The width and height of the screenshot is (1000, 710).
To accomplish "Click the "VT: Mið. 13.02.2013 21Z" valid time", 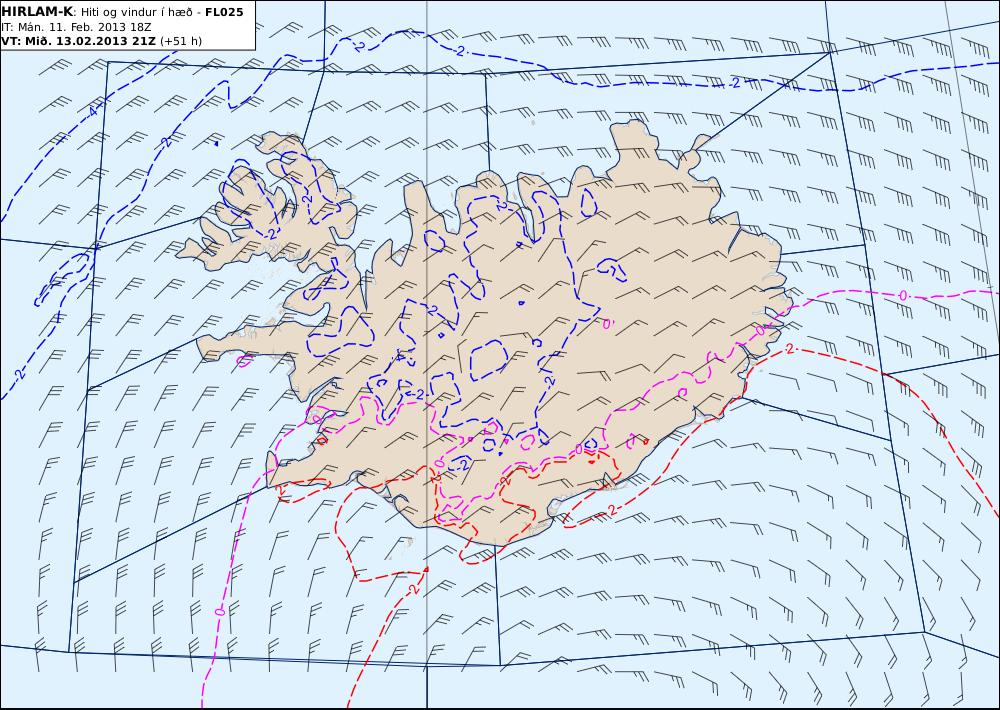I will tap(78, 41).
